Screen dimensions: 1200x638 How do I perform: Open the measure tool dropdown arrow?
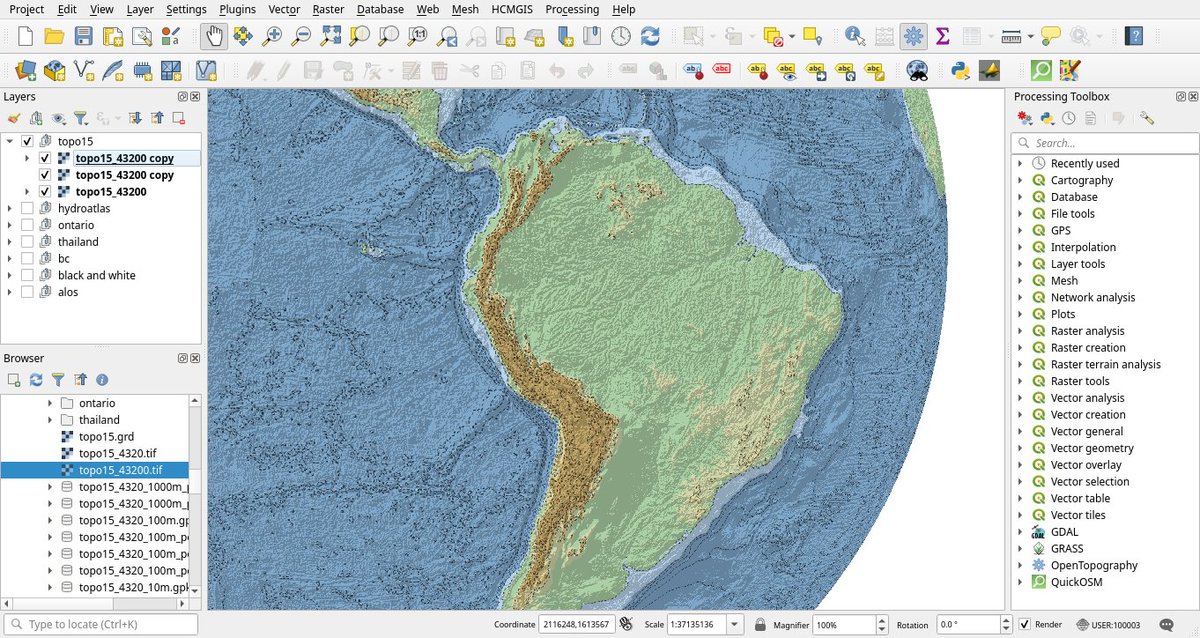click(1030, 36)
